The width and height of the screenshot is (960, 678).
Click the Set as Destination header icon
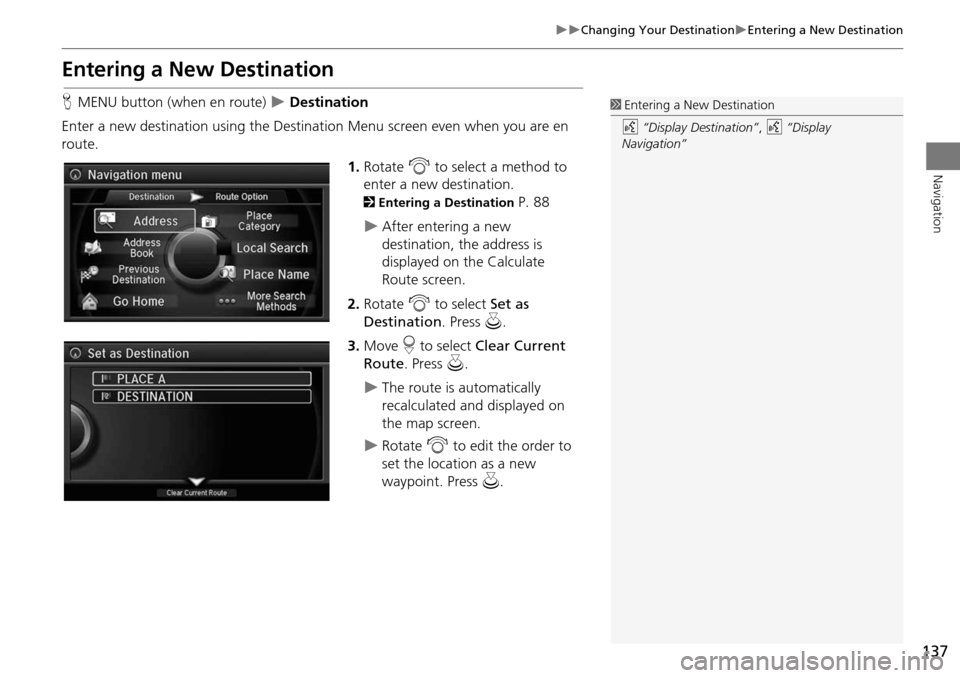tap(75, 353)
